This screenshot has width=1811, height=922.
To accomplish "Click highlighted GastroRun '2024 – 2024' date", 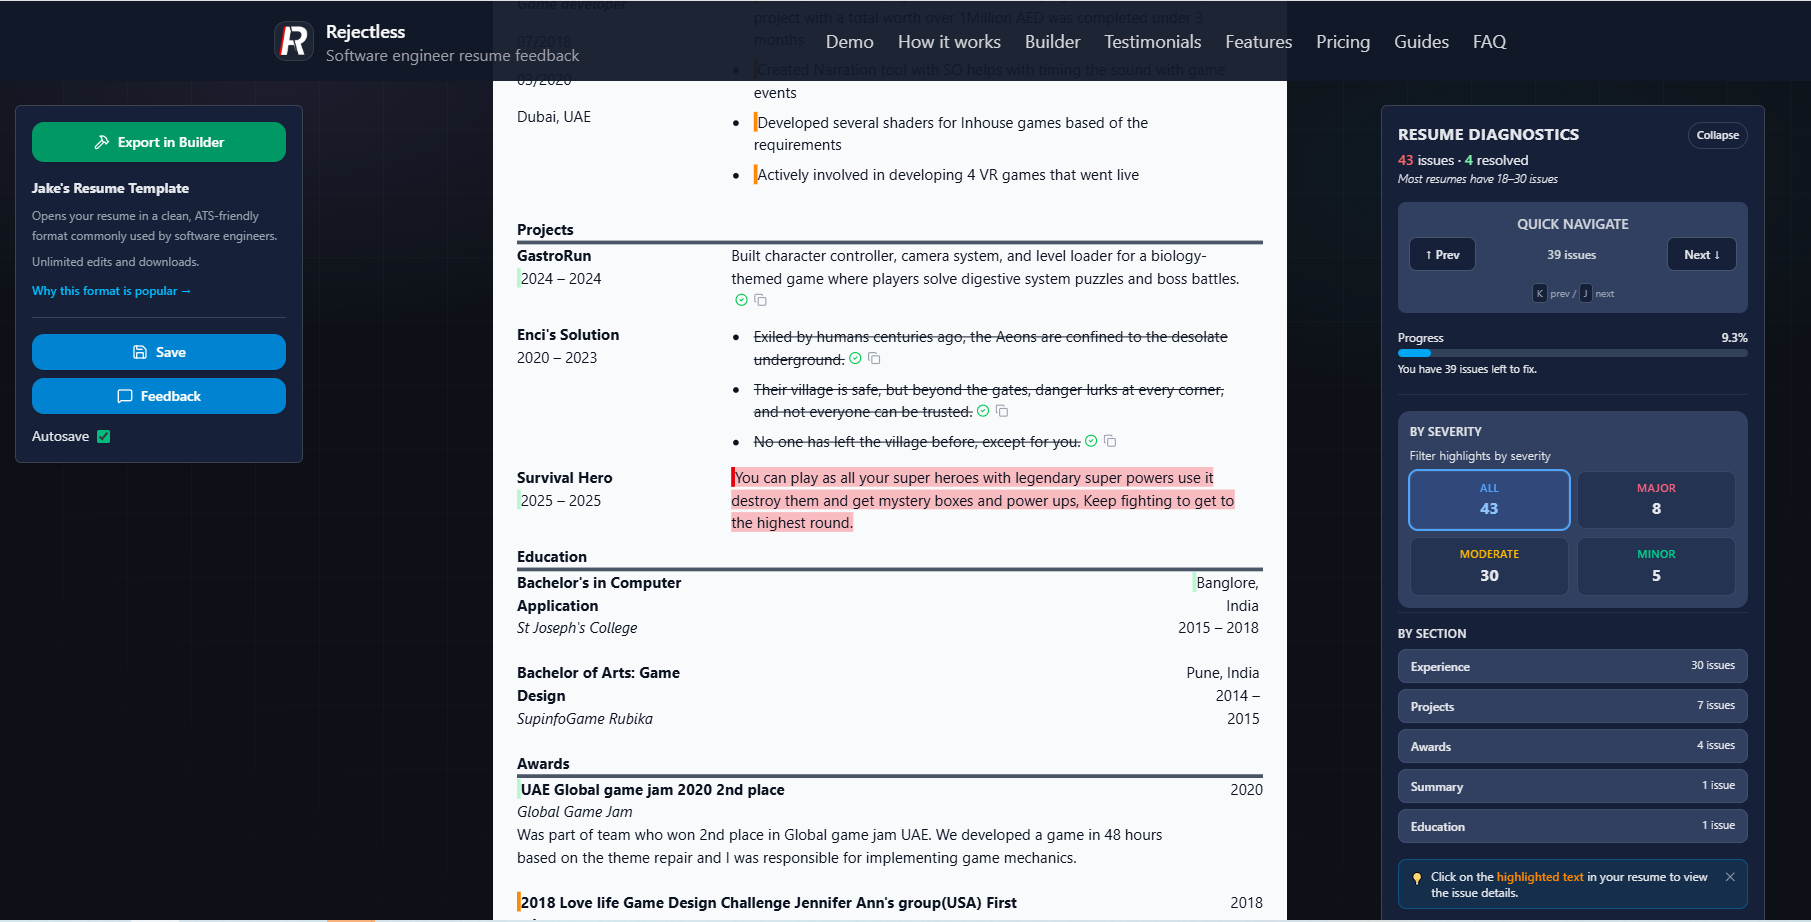I will click(x=560, y=279).
